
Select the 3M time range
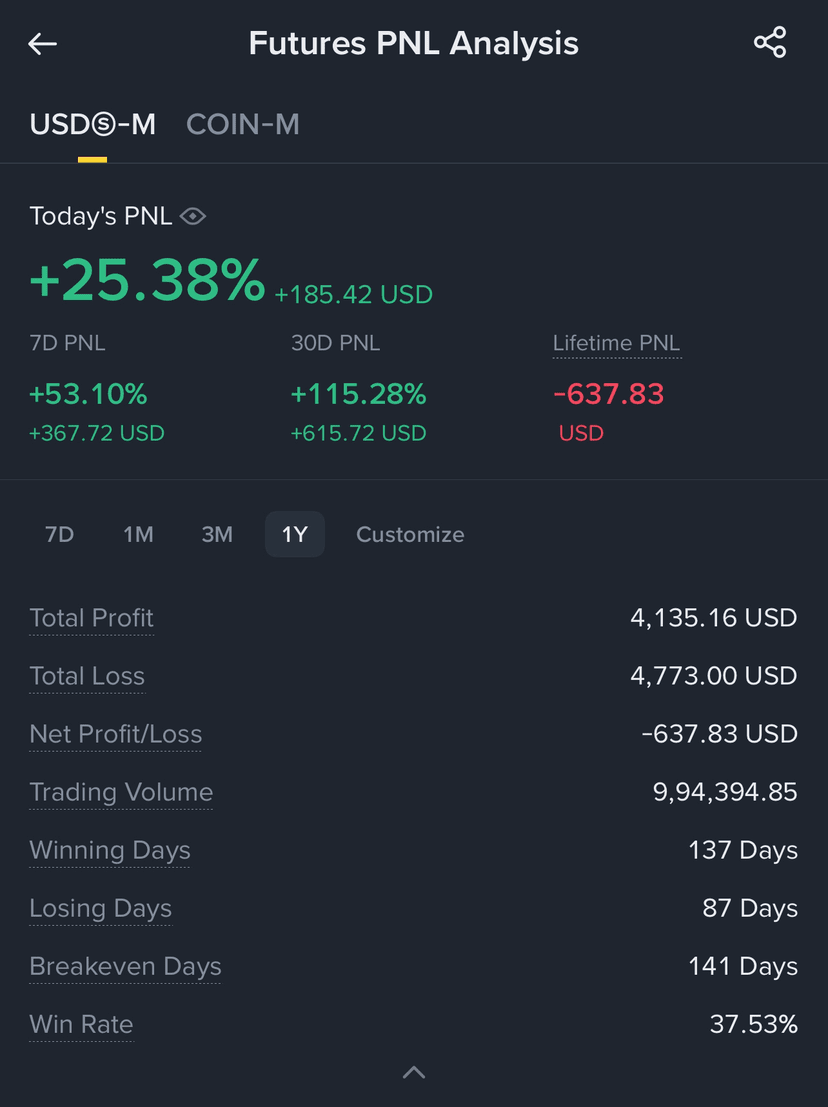217,534
